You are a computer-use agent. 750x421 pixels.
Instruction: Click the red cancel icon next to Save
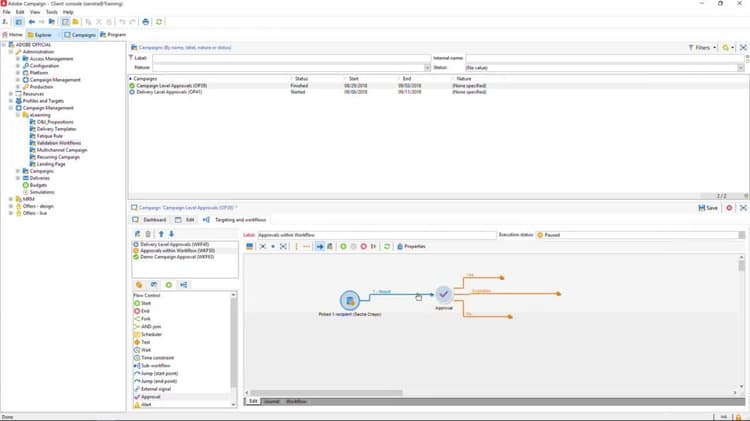[x=729, y=208]
